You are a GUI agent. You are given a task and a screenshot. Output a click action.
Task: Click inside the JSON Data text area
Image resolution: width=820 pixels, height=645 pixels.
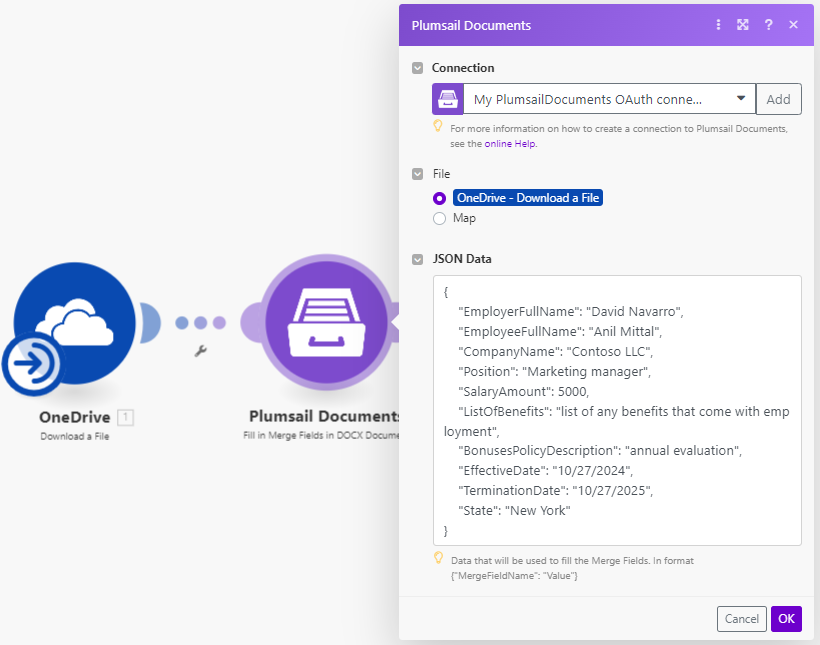click(617, 411)
